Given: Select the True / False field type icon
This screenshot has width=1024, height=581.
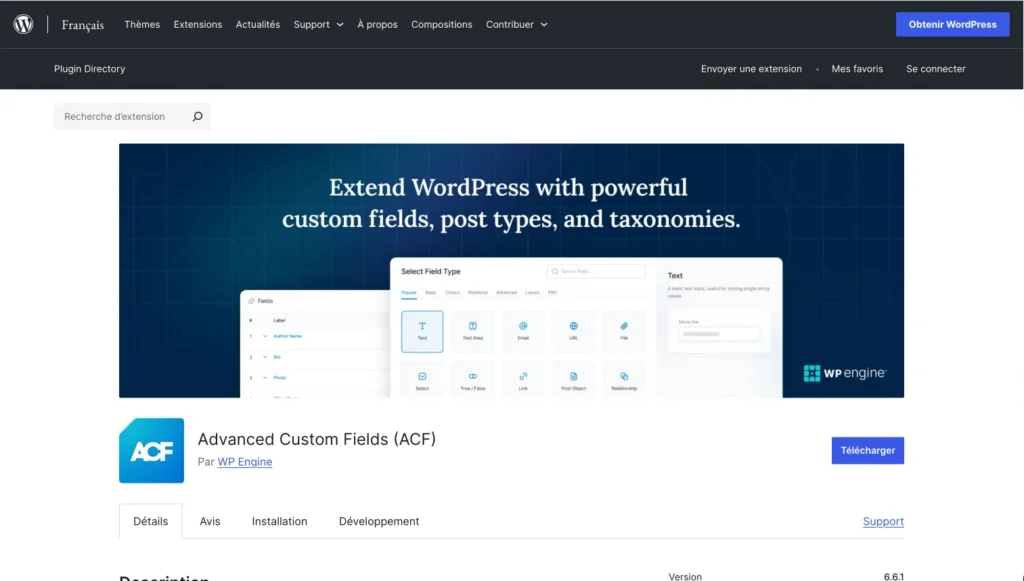Looking at the screenshot, I should tap(472, 378).
